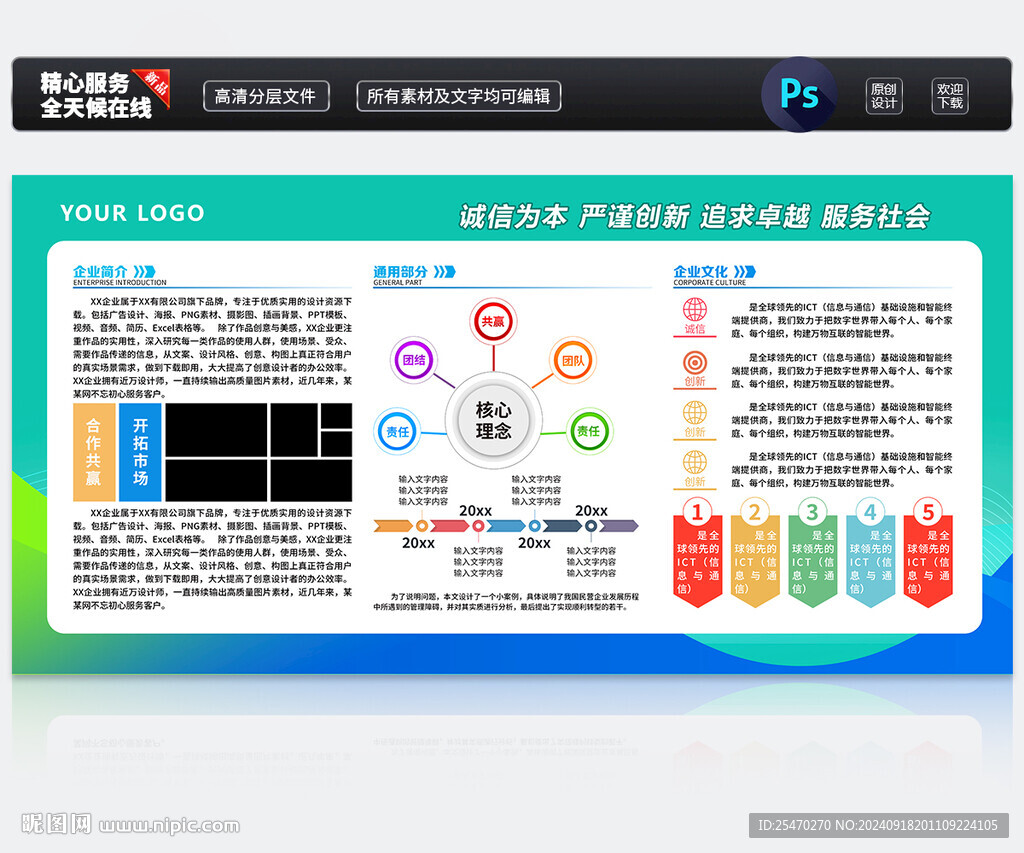Image resolution: width=1024 pixels, height=853 pixels.
Task: Click the blue 开拓市场 banner
Action: [x=140, y=452]
